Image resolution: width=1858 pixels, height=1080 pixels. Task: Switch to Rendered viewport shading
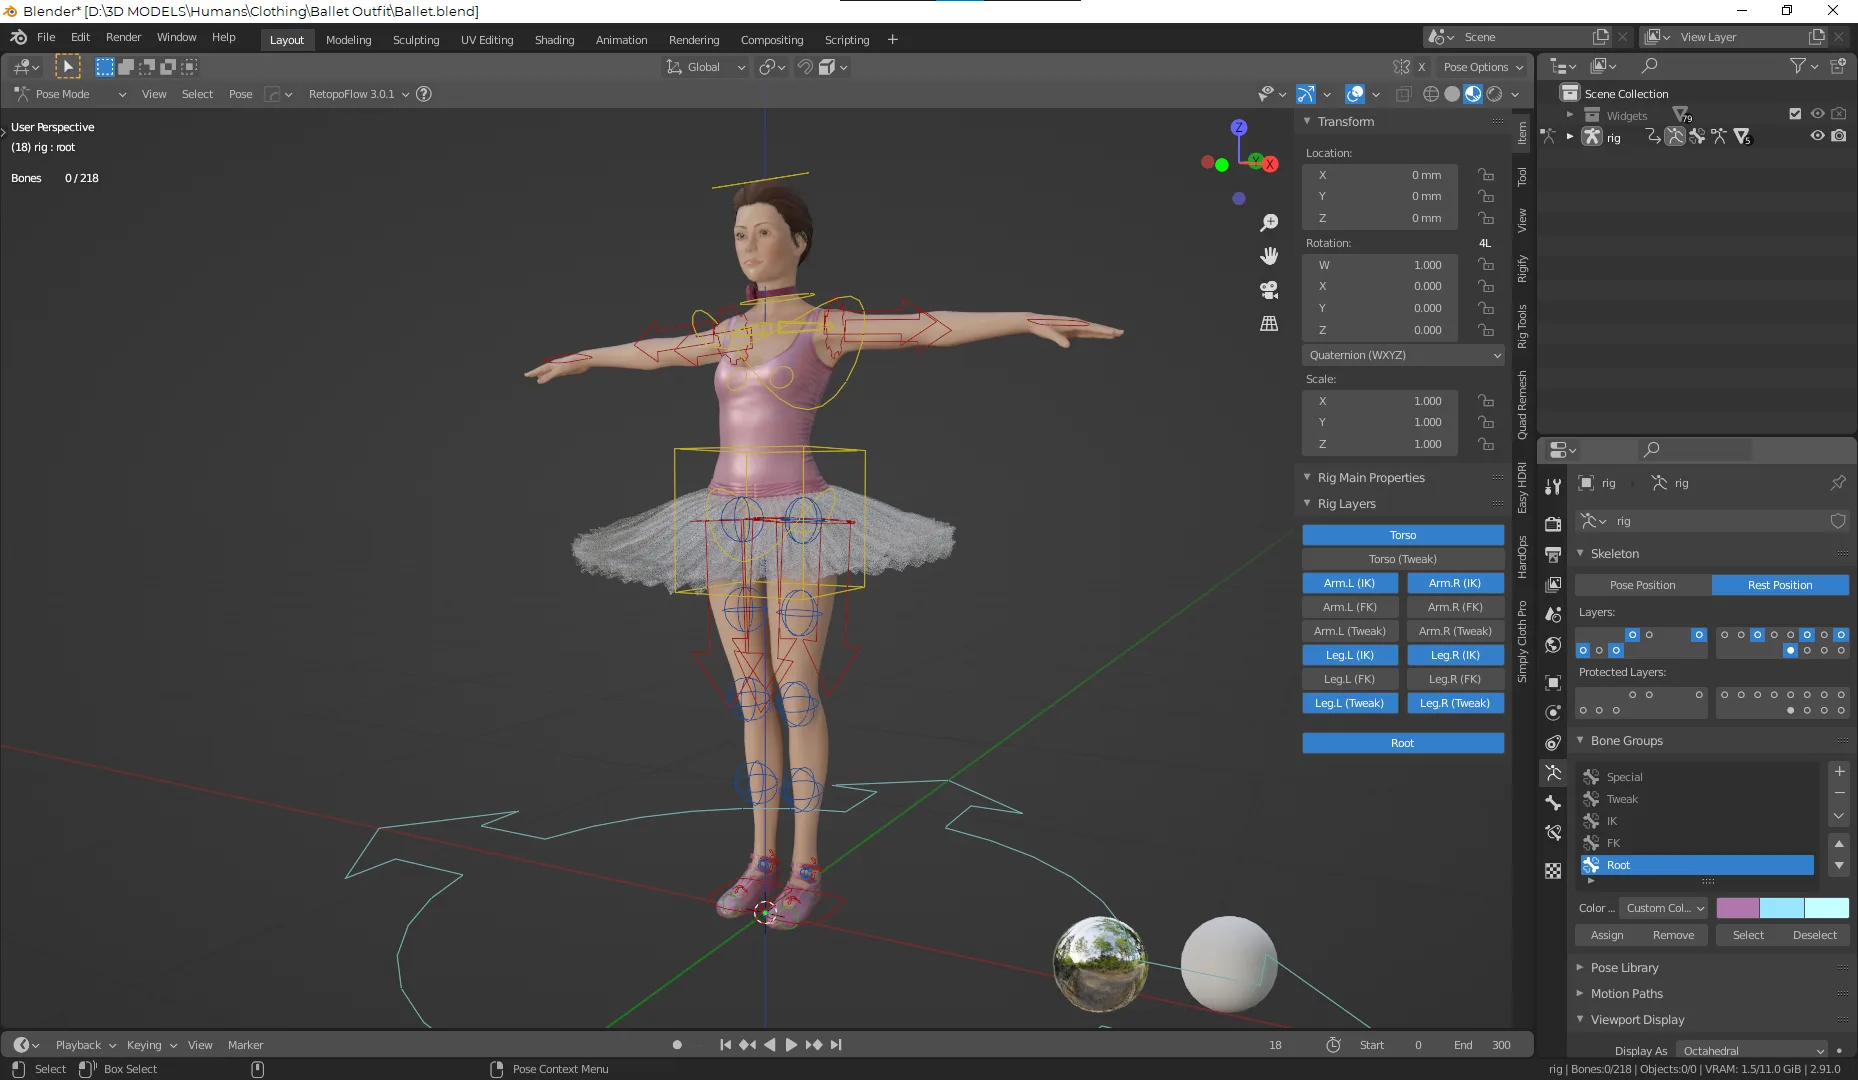pyautogui.click(x=1494, y=94)
